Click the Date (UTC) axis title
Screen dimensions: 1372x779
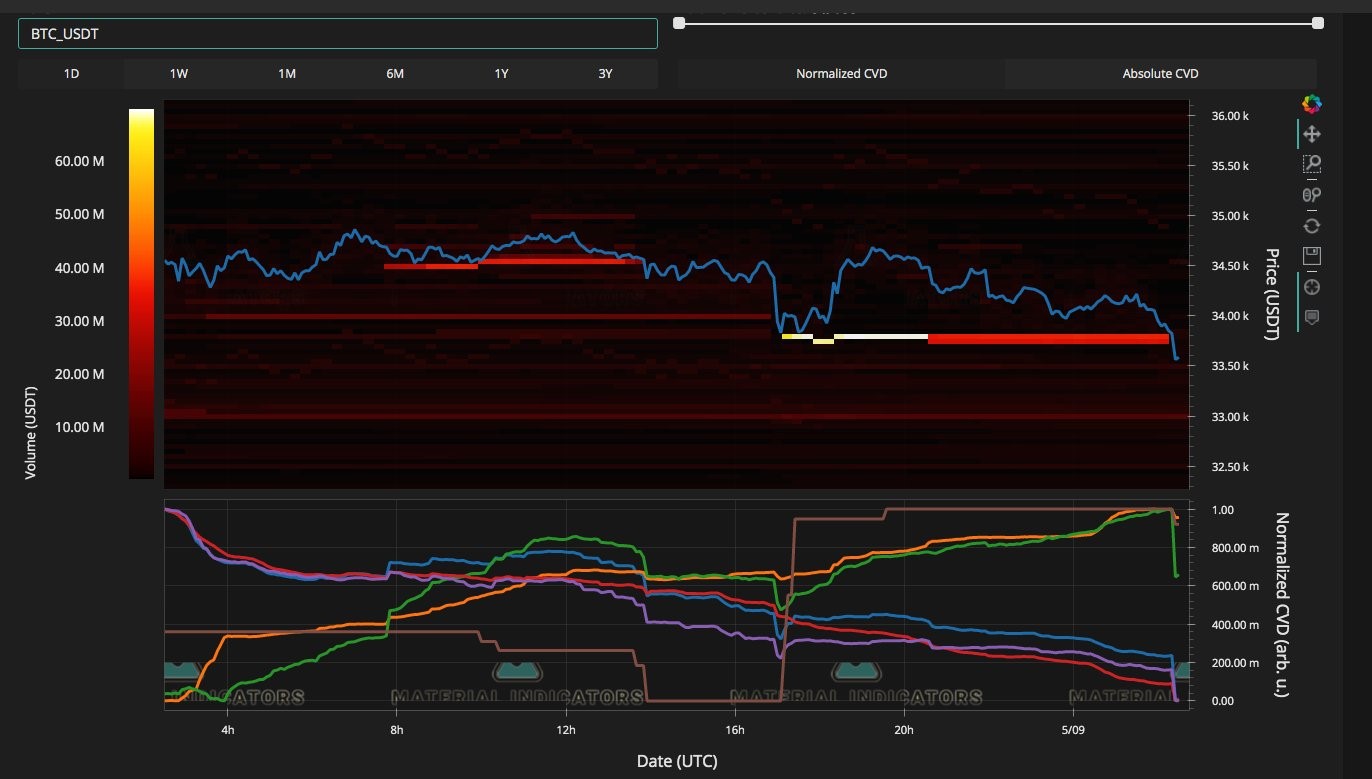pyautogui.click(x=677, y=761)
